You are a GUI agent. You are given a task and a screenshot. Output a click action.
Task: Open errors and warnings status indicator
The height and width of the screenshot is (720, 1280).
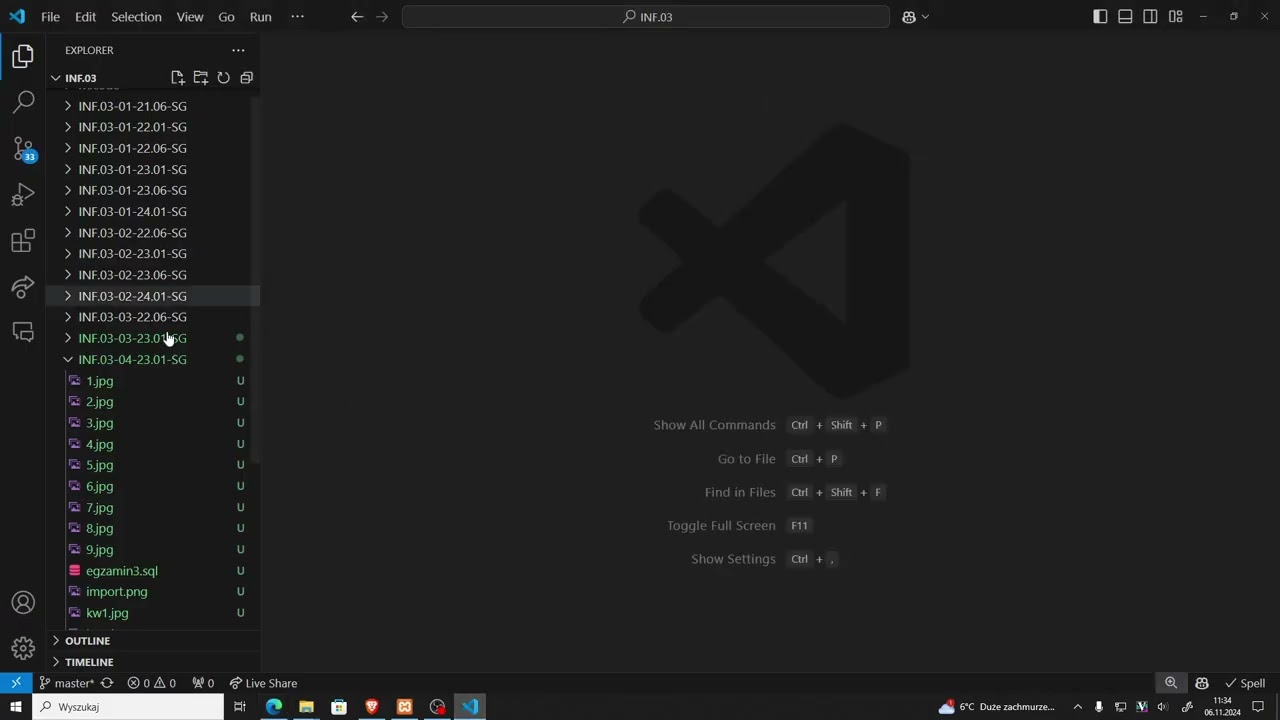point(152,683)
